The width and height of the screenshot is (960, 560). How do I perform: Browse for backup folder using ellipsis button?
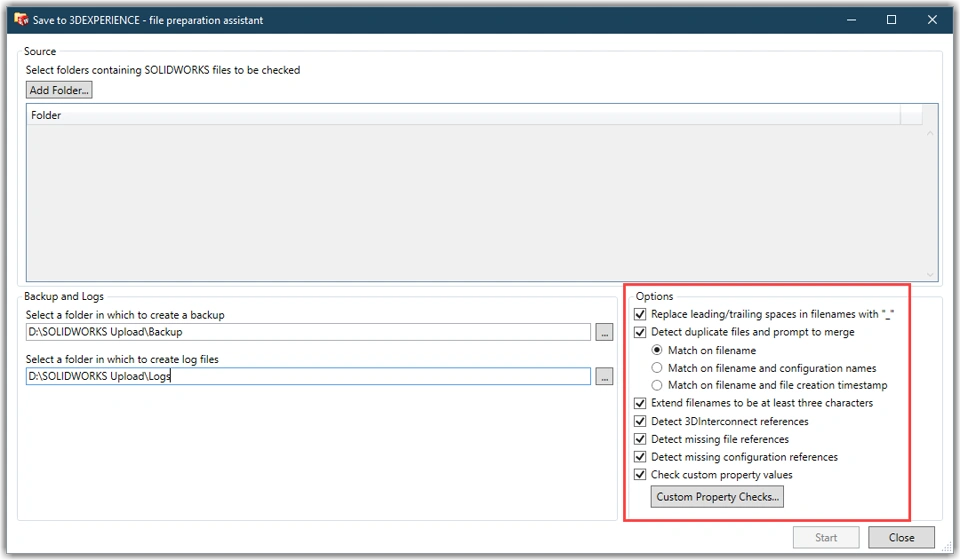tap(604, 332)
